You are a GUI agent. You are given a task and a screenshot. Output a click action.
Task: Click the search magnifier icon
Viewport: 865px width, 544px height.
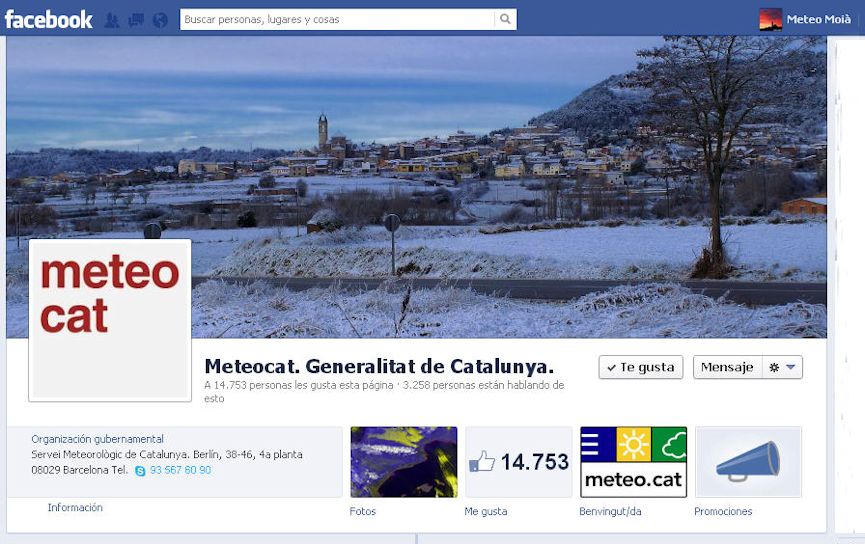(x=505, y=19)
